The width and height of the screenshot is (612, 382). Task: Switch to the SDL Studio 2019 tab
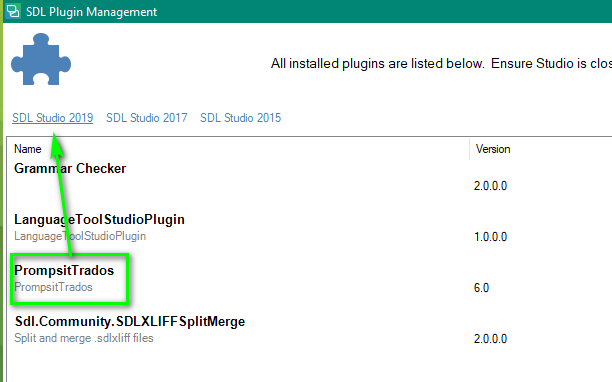pyautogui.click(x=52, y=118)
